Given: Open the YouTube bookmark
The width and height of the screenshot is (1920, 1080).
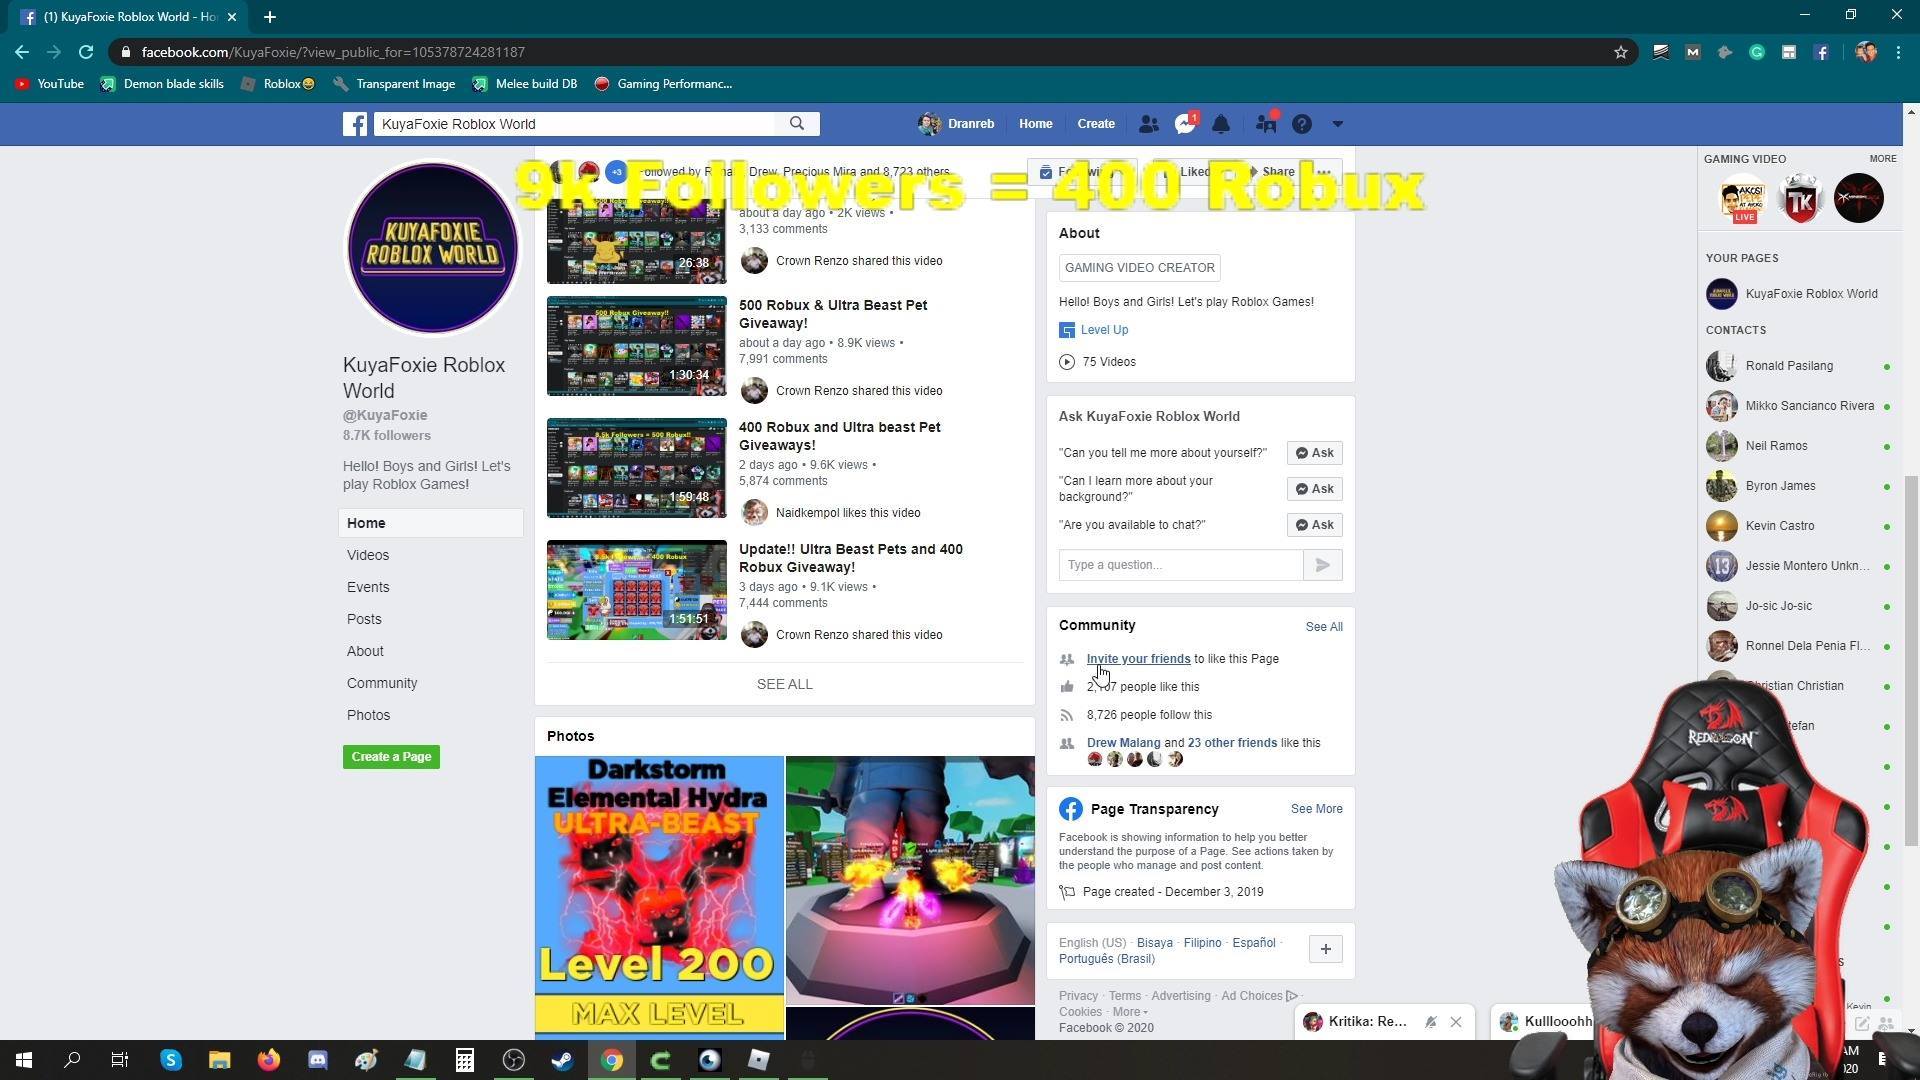Looking at the screenshot, I should (49, 84).
